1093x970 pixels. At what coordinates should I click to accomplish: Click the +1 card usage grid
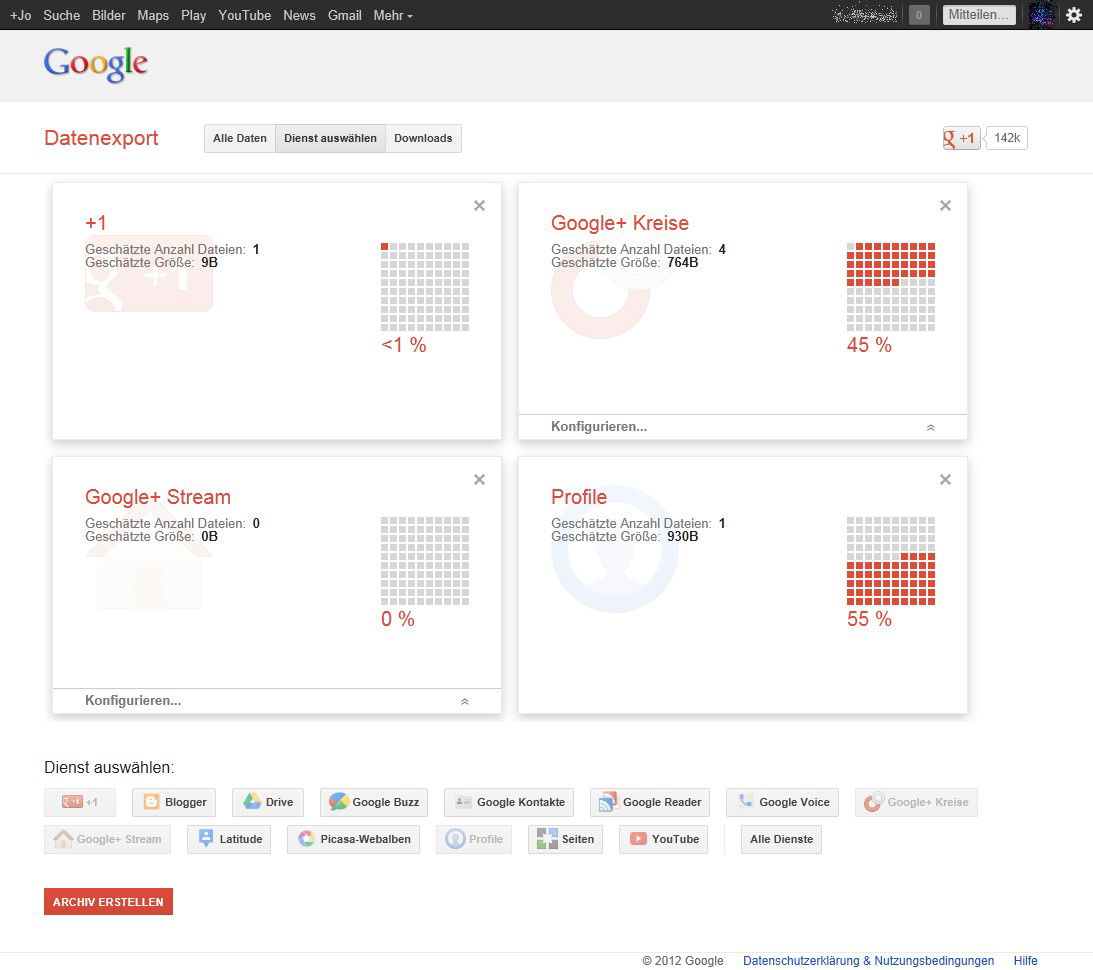[425, 286]
